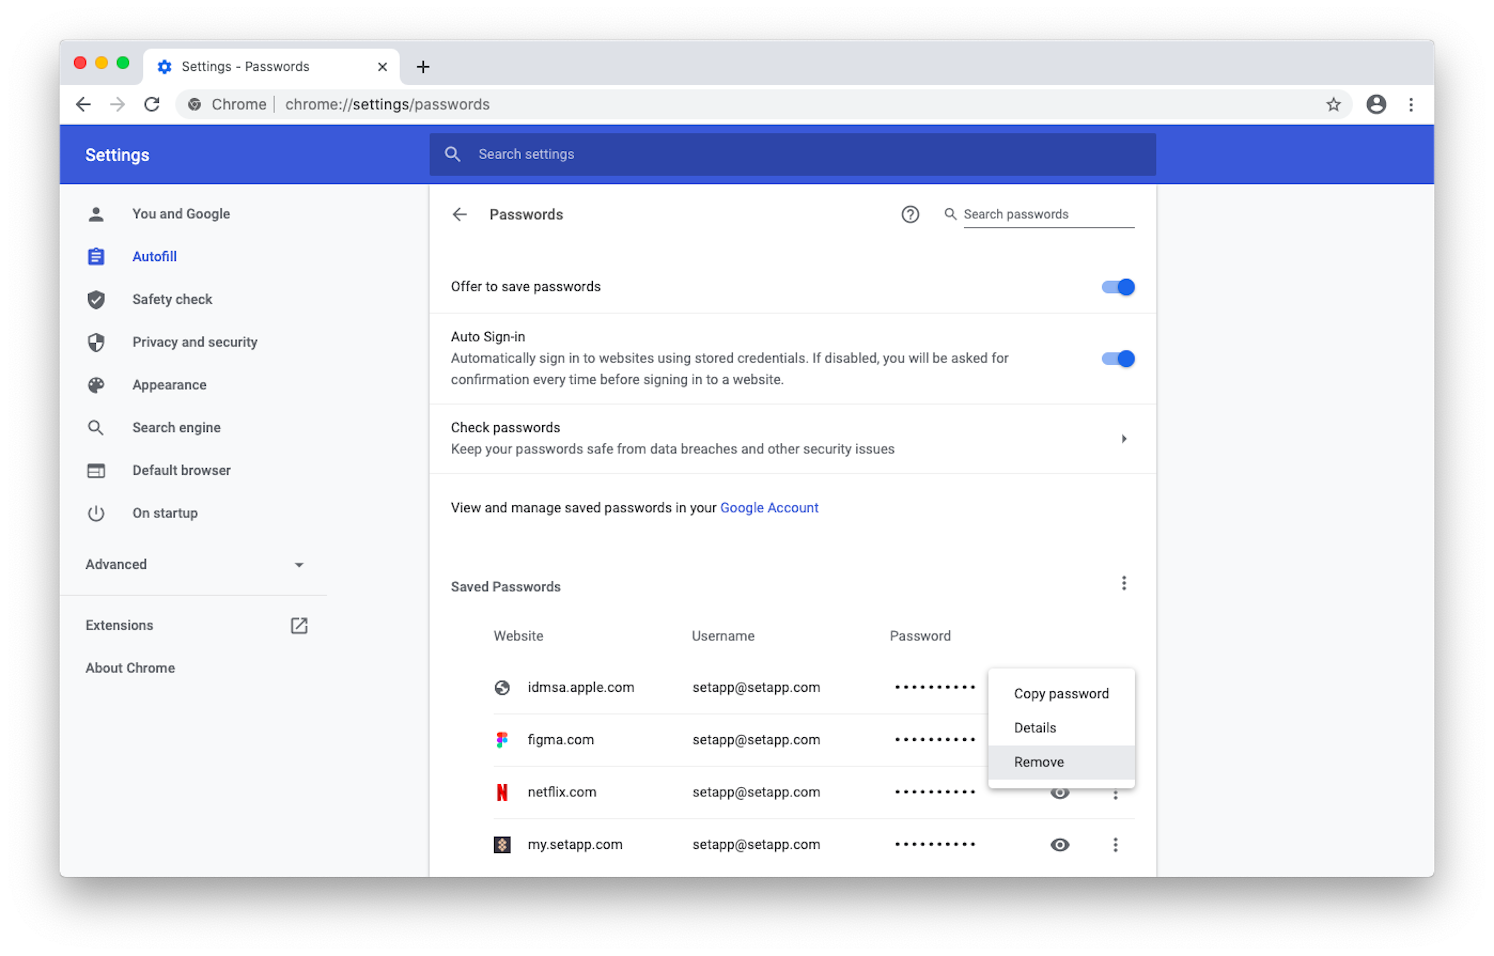Select Remove from the context menu
The height and width of the screenshot is (956, 1494).
coord(1039,762)
